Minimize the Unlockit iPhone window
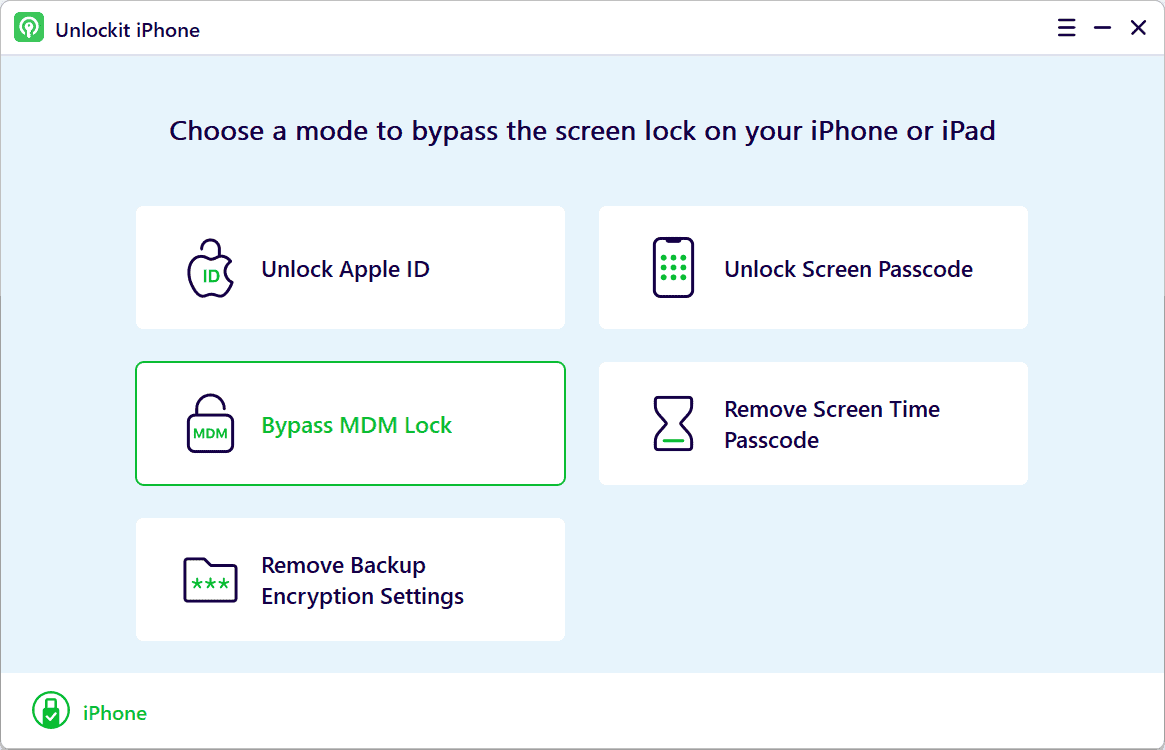The width and height of the screenshot is (1165, 750). tap(1103, 28)
